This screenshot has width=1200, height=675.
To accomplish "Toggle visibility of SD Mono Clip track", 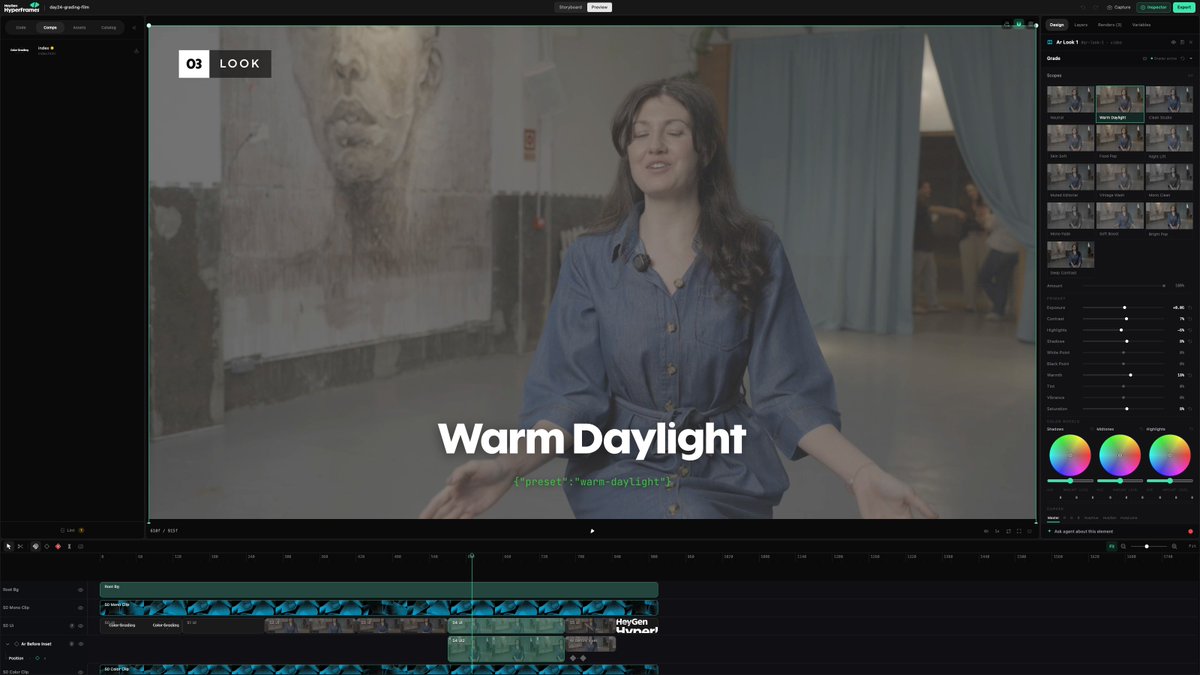I will click(81, 607).
